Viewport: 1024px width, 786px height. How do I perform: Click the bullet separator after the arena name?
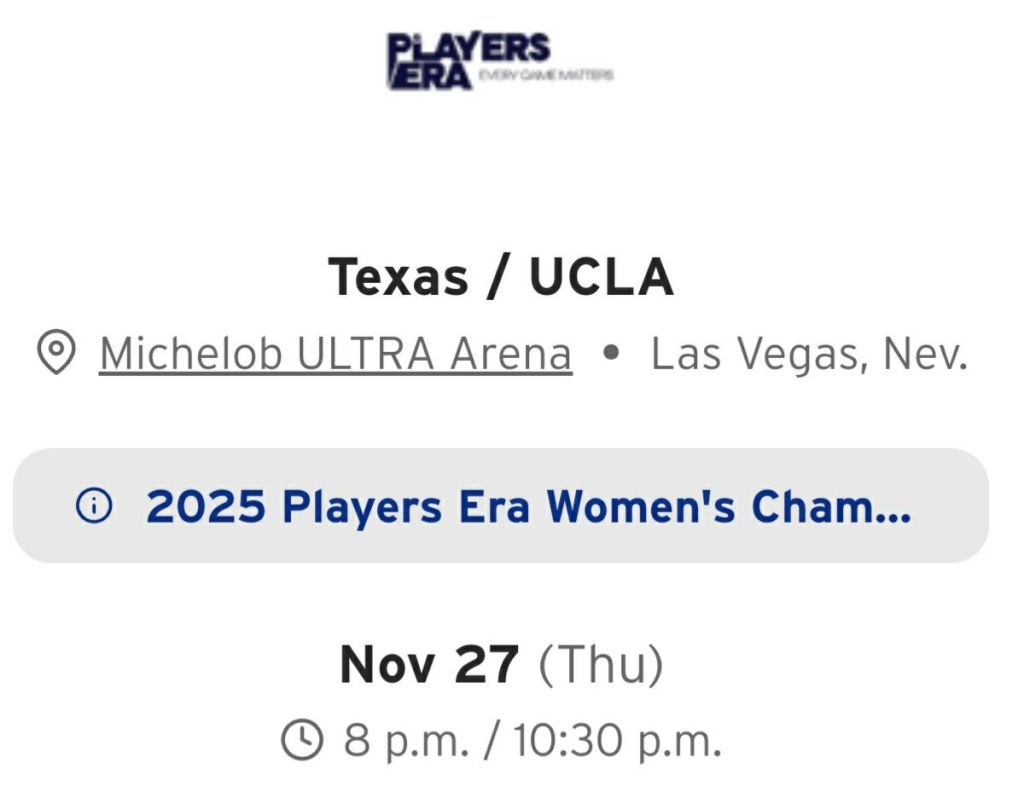click(x=612, y=354)
